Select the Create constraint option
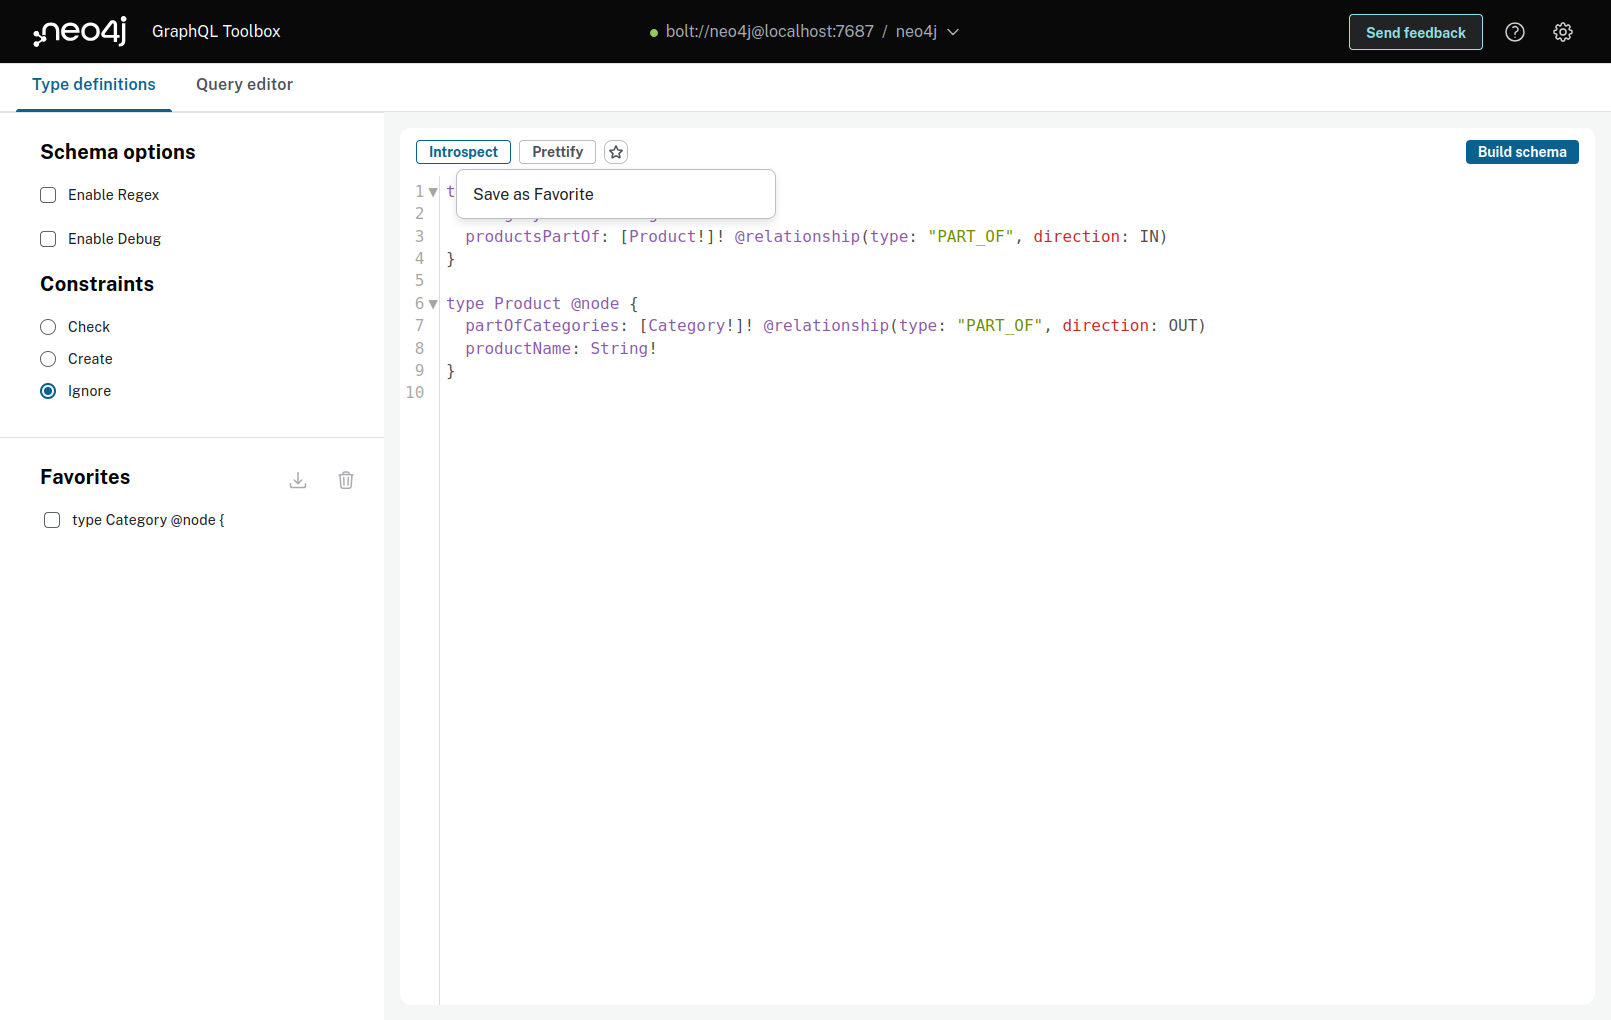This screenshot has height=1020, width=1611. point(48,359)
